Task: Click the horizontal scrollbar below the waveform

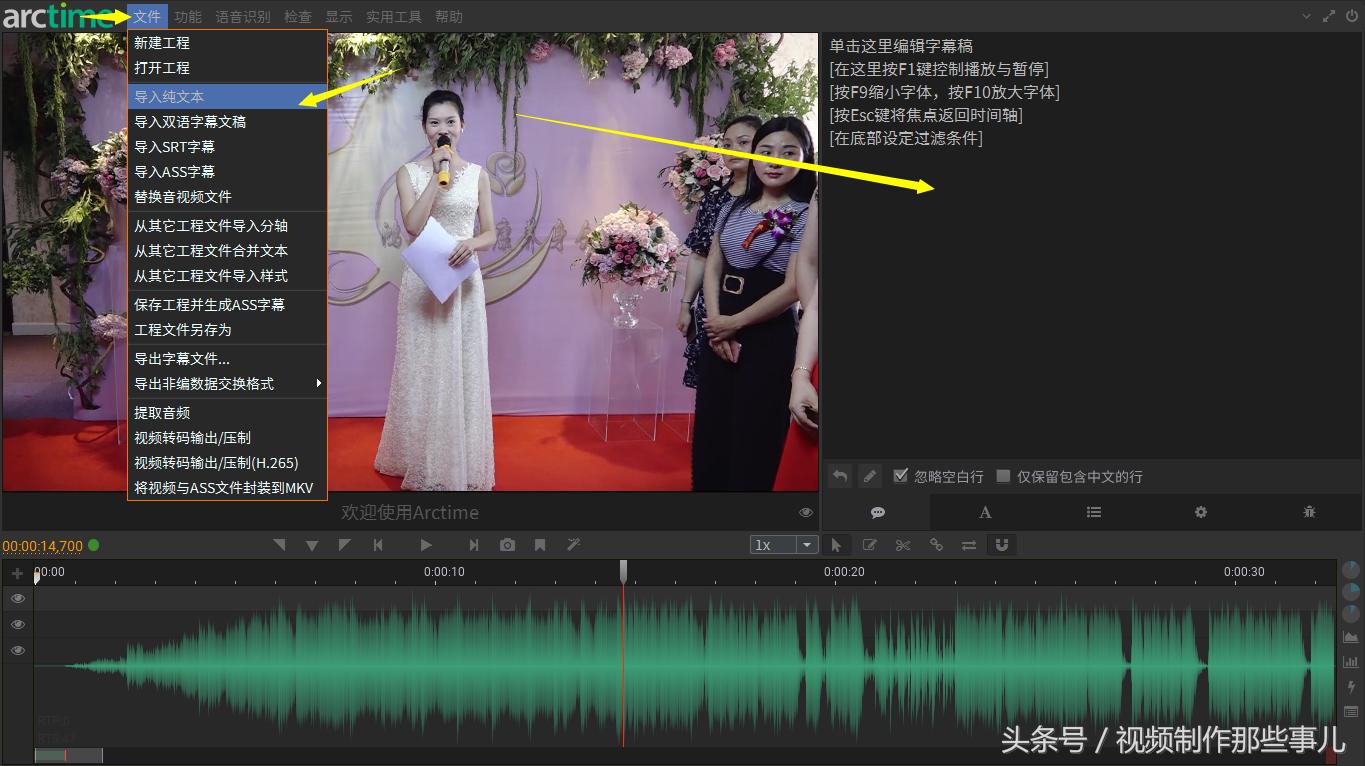Action: tap(68, 755)
